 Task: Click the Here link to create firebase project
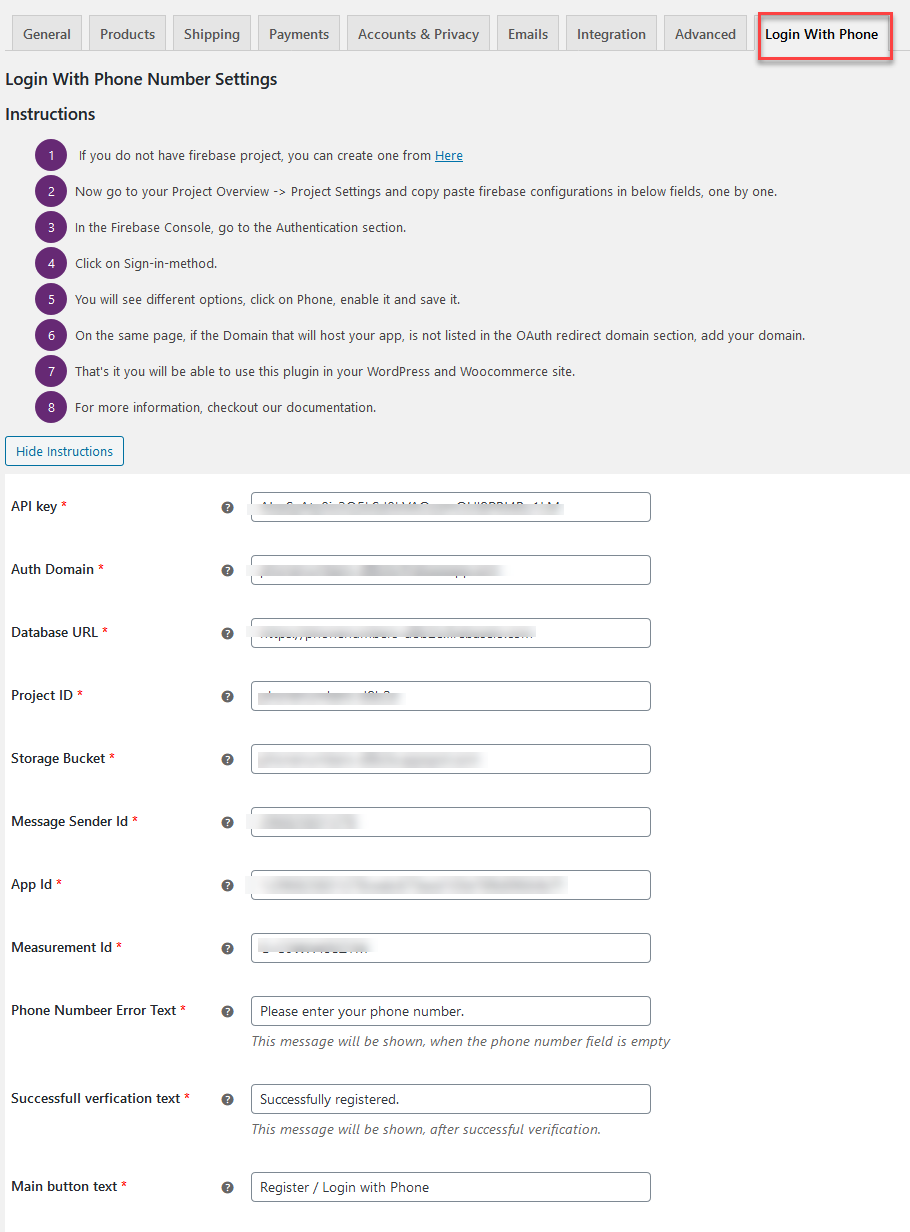pos(448,155)
